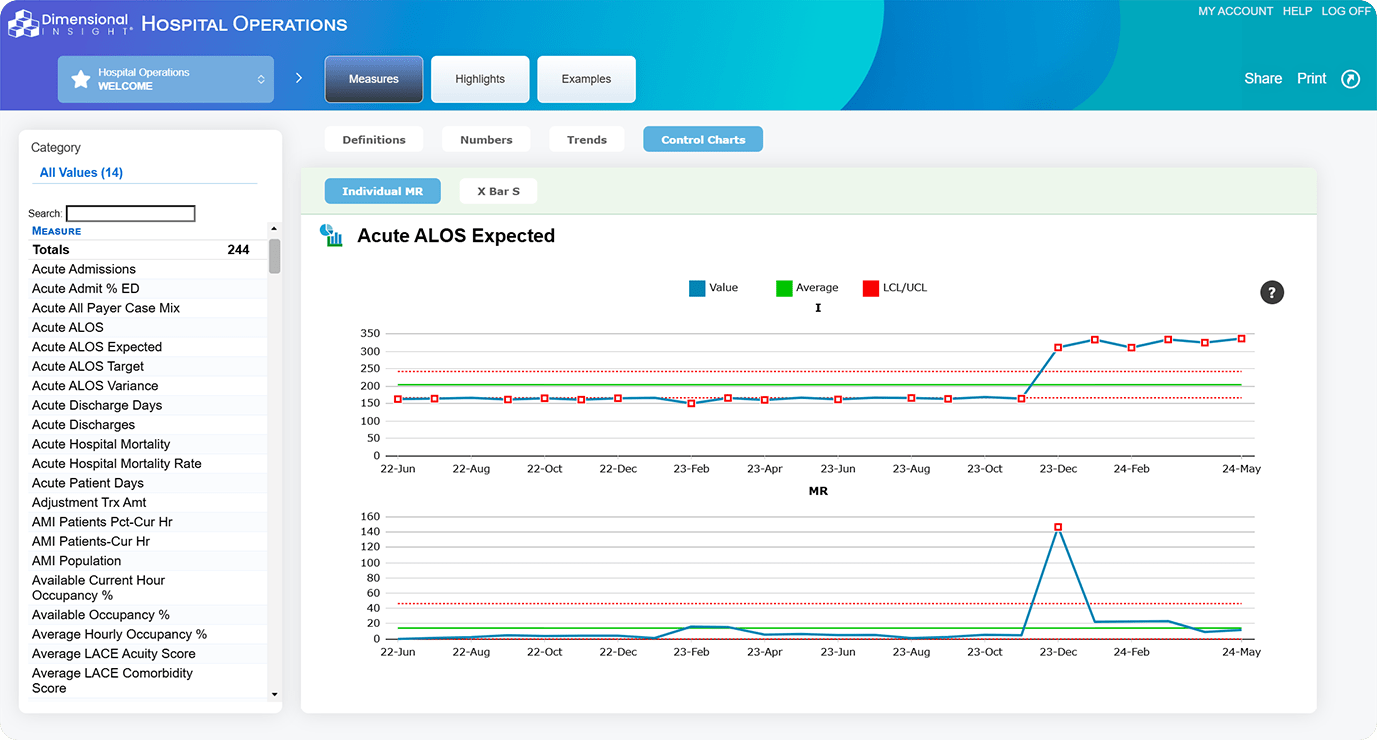Click the measure Search input field
Image resolution: width=1377 pixels, height=740 pixels.
130,213
